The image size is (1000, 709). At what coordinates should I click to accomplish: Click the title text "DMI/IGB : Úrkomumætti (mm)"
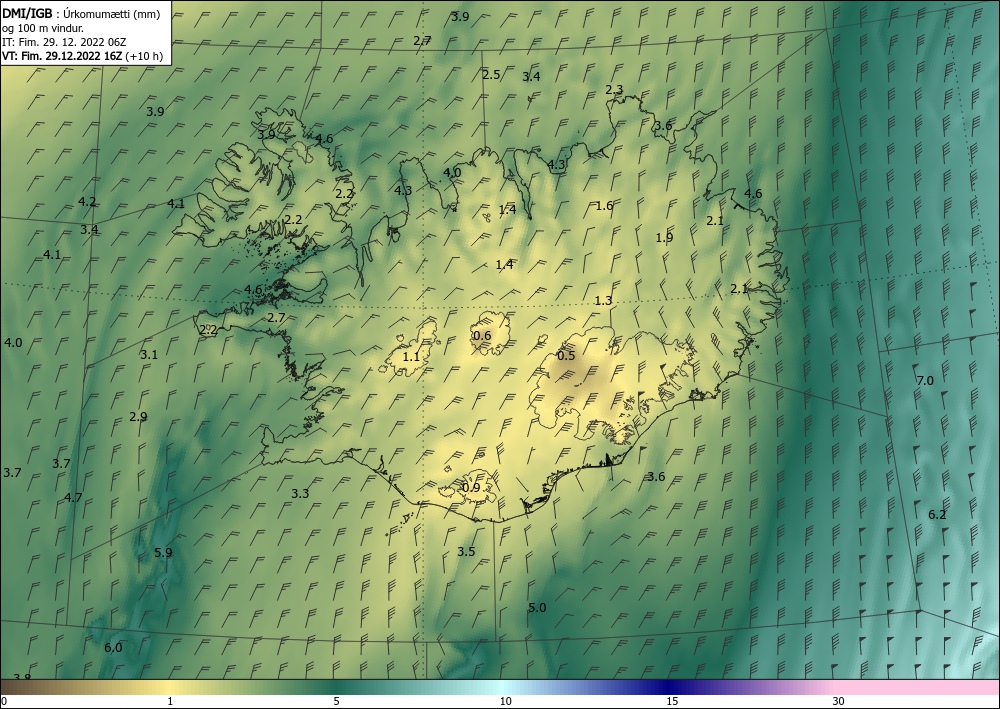coord(80,14)
